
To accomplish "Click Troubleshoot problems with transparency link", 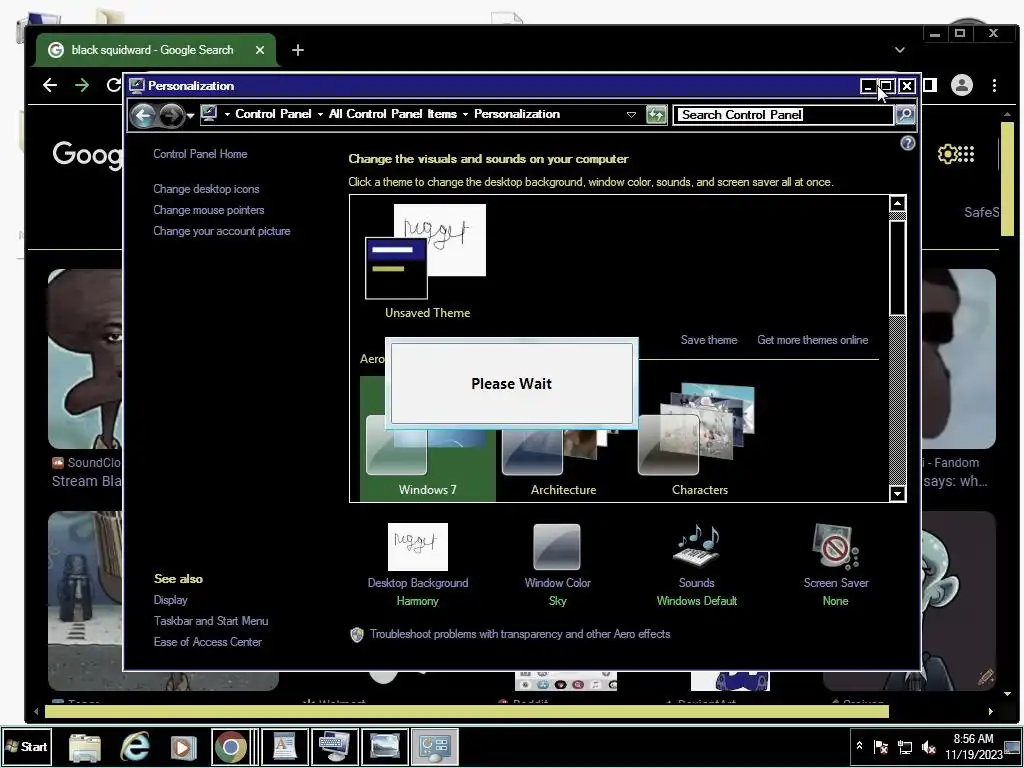I will 520,634.
